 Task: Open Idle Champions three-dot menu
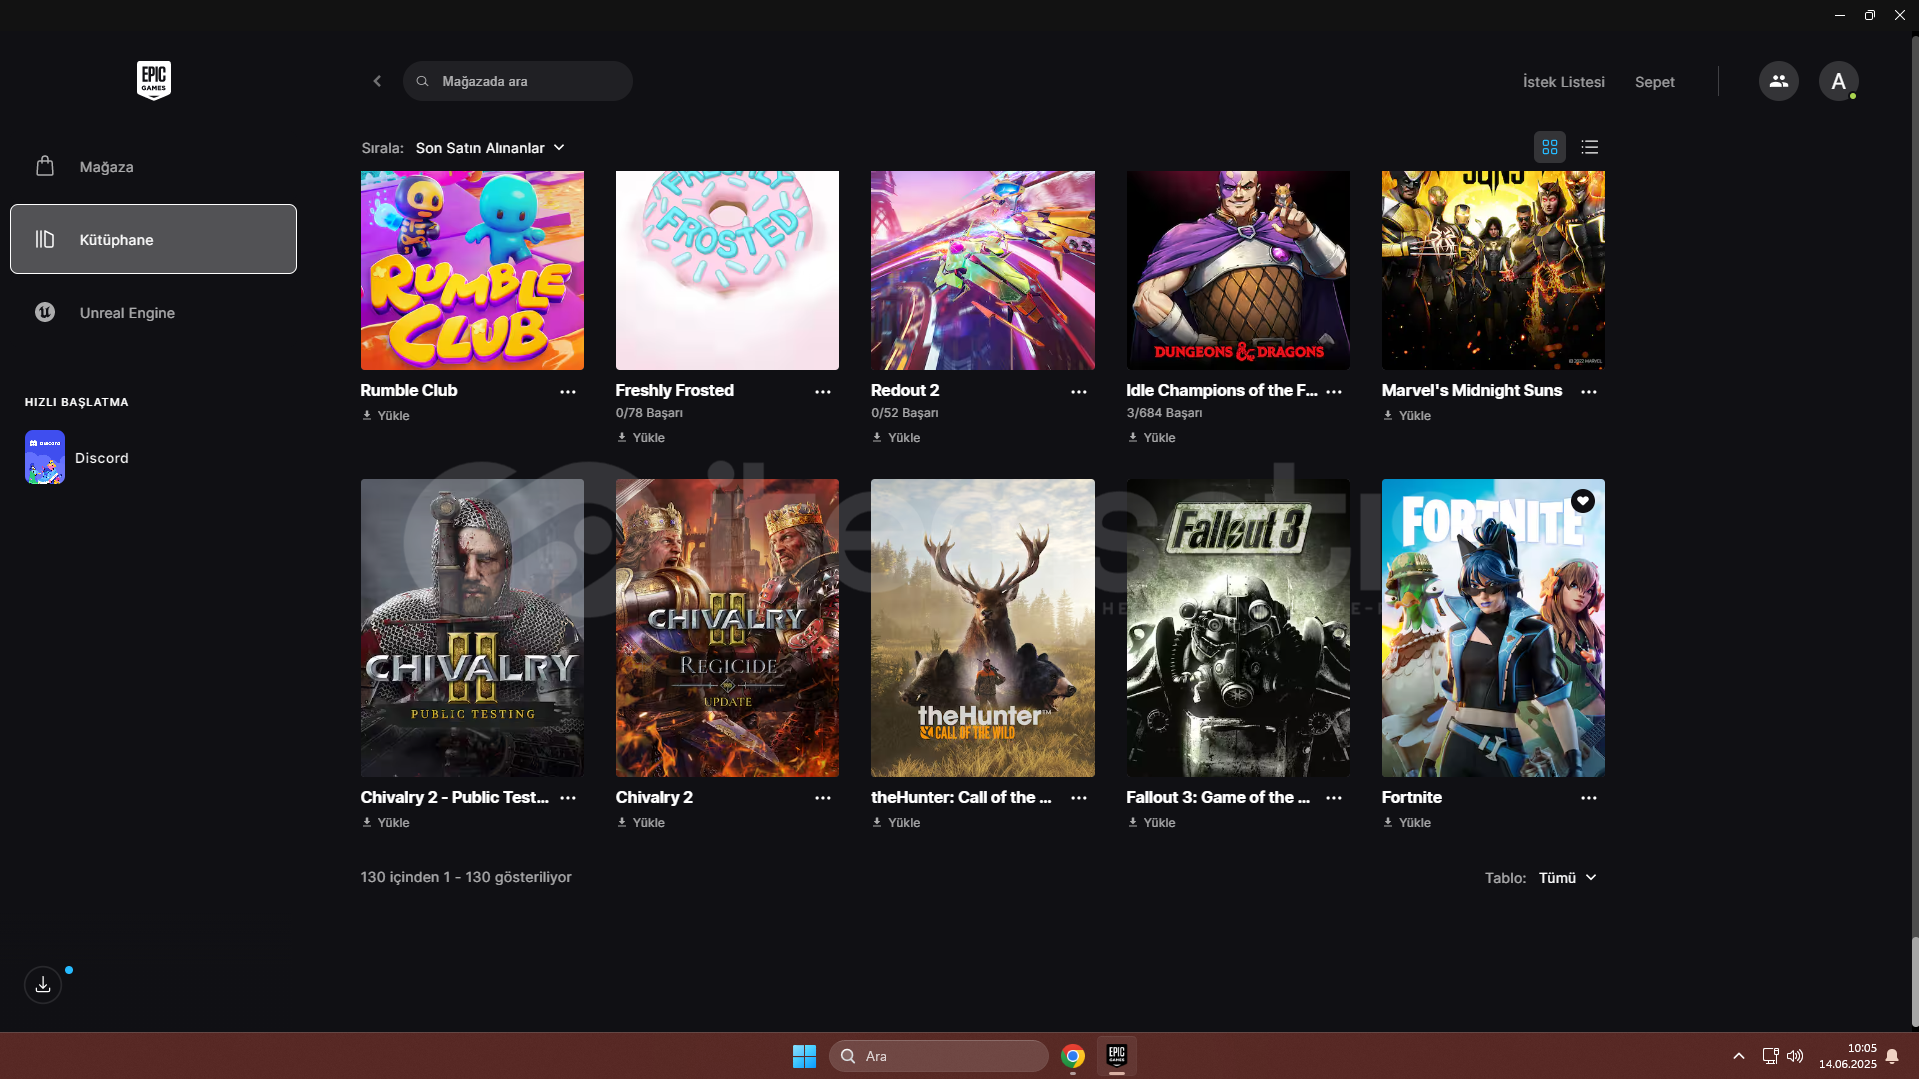pos(1334,391)
